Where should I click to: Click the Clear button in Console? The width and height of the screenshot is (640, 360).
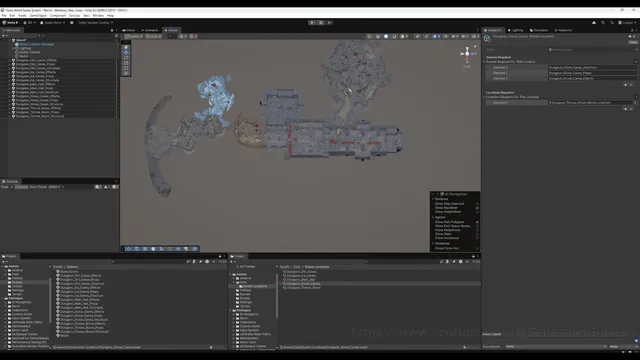tap(4, 187)
